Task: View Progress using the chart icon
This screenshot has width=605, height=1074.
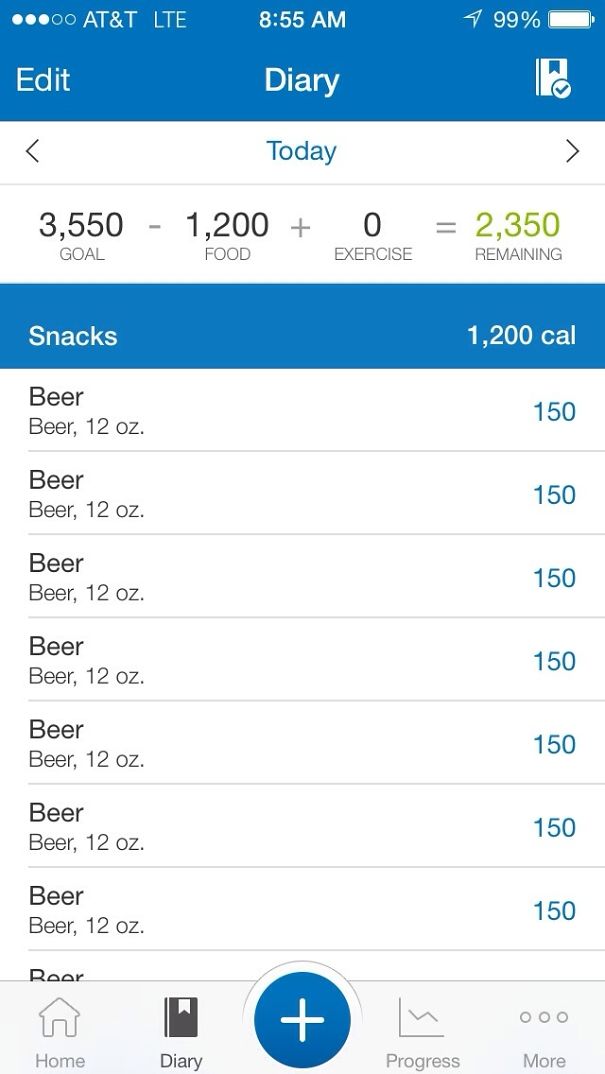Action: click(421, 1018)
